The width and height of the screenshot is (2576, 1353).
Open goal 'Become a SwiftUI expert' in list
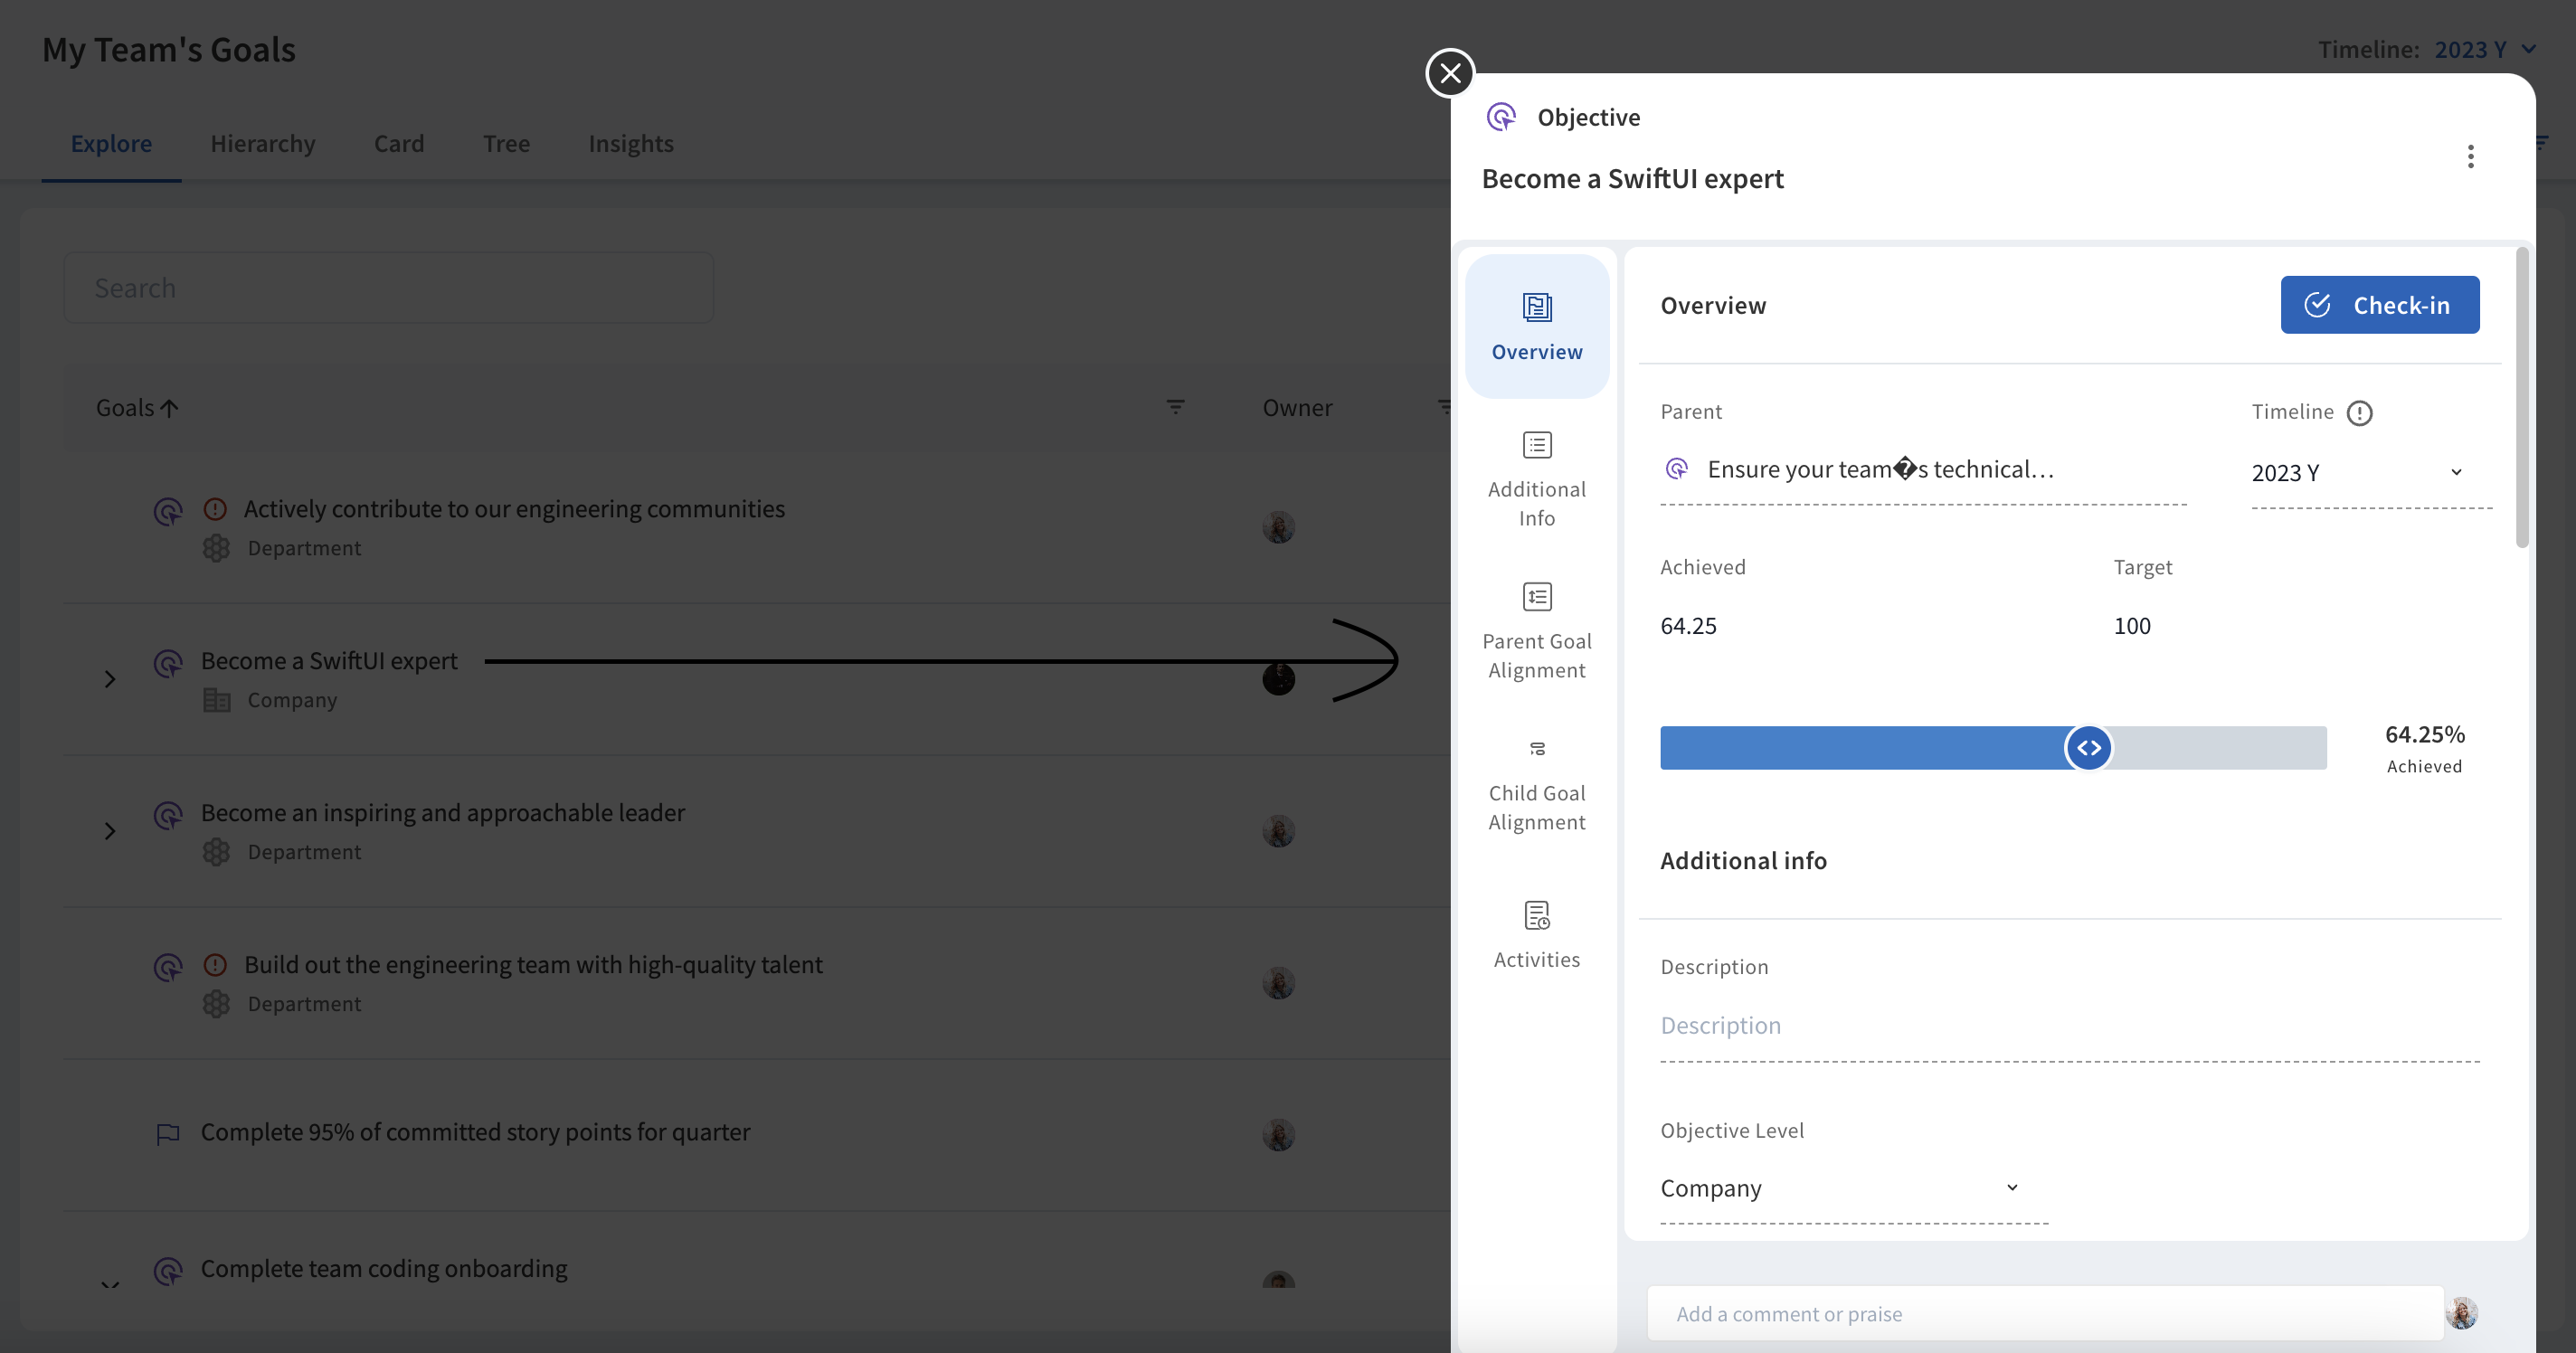click(x=329, y=661)
